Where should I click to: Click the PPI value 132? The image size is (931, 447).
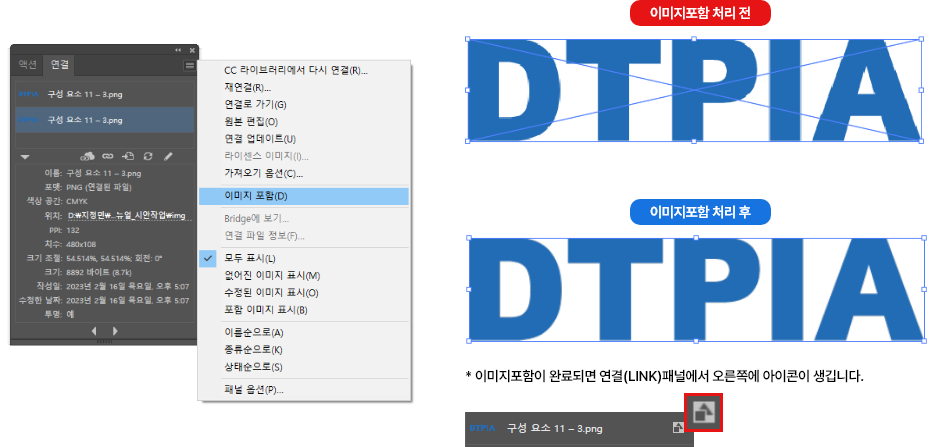point(73,230)
